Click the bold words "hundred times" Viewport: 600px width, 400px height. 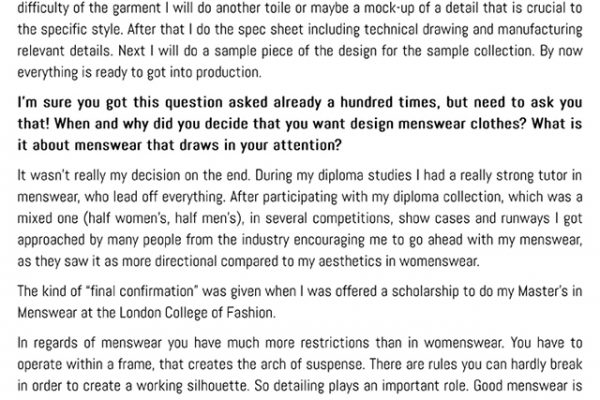(388, 103)
